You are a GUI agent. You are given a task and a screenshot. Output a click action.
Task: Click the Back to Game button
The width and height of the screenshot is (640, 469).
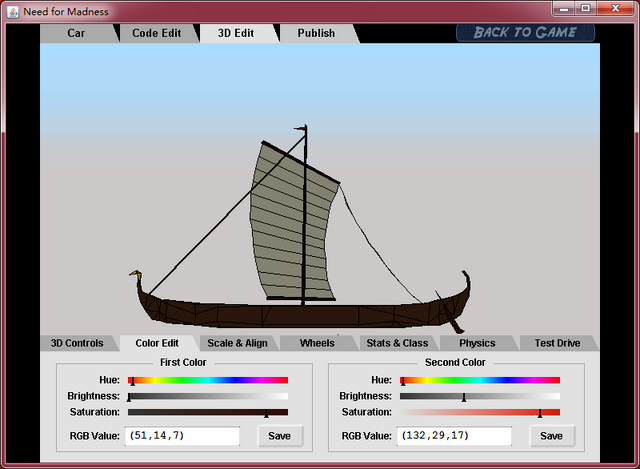point(525,33)
